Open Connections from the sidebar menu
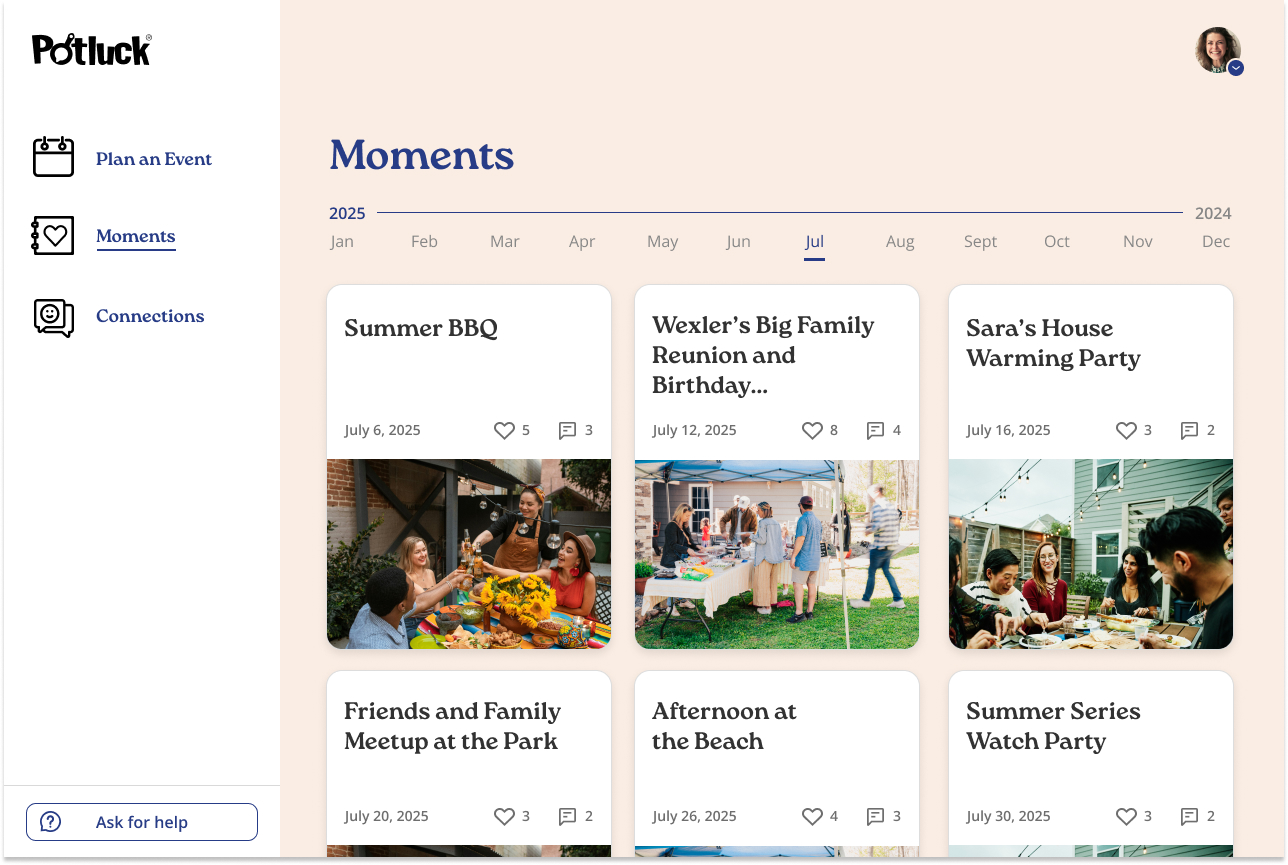This screenshot has height=865, width=1288. coord(150,316)
